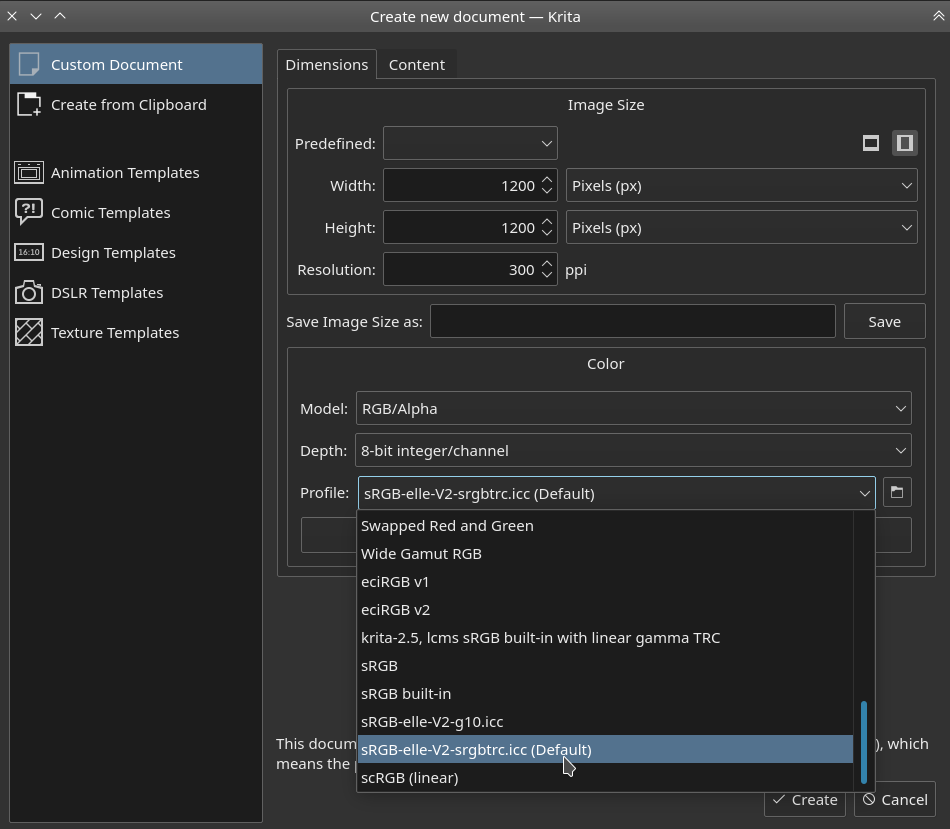Open the Predefined size dropdown

tap(470, 144)
